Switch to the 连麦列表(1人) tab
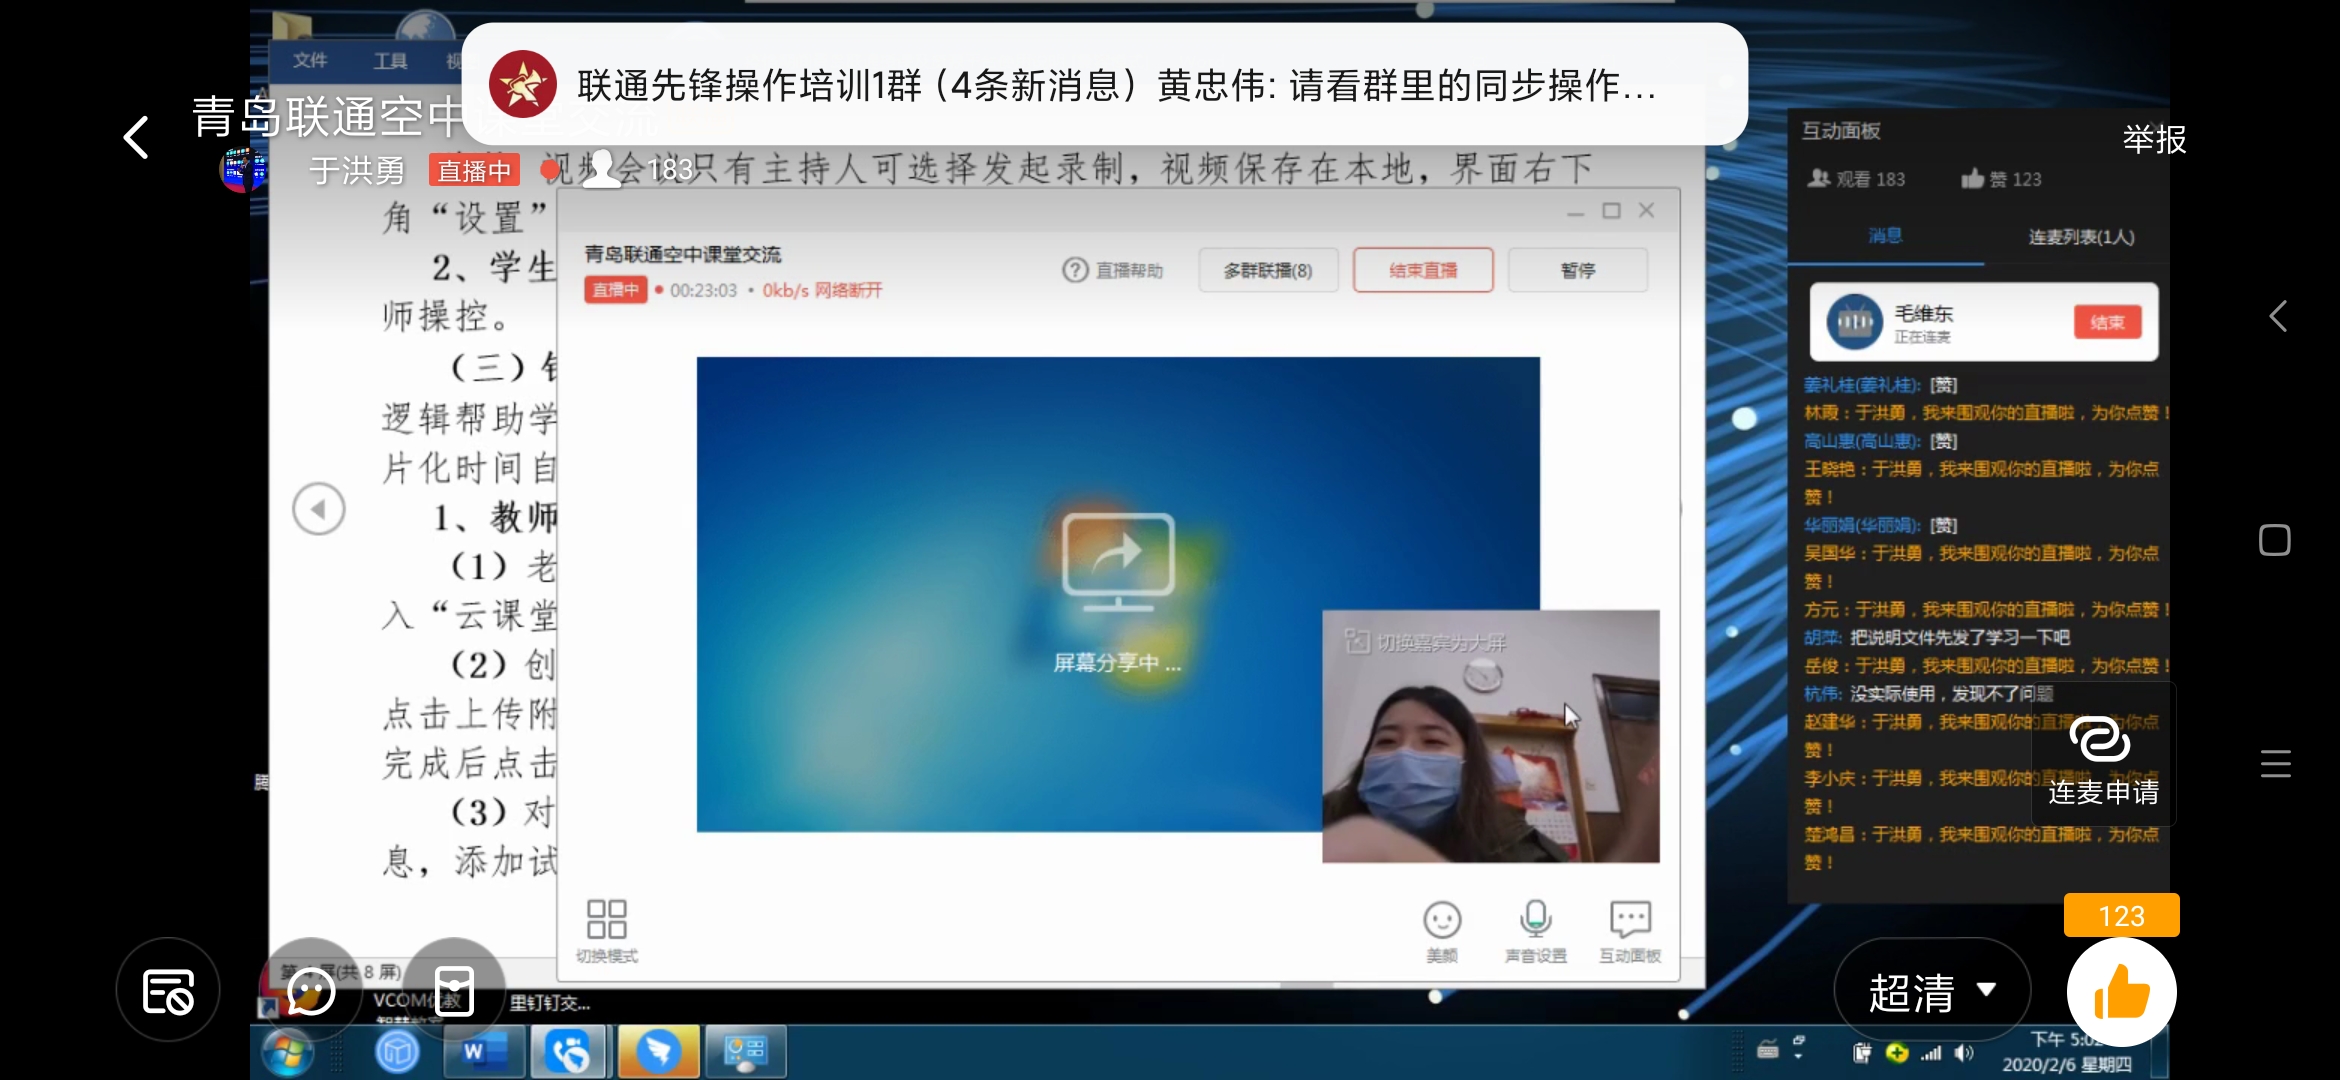2340x1080 pixels. [2080, 237]
